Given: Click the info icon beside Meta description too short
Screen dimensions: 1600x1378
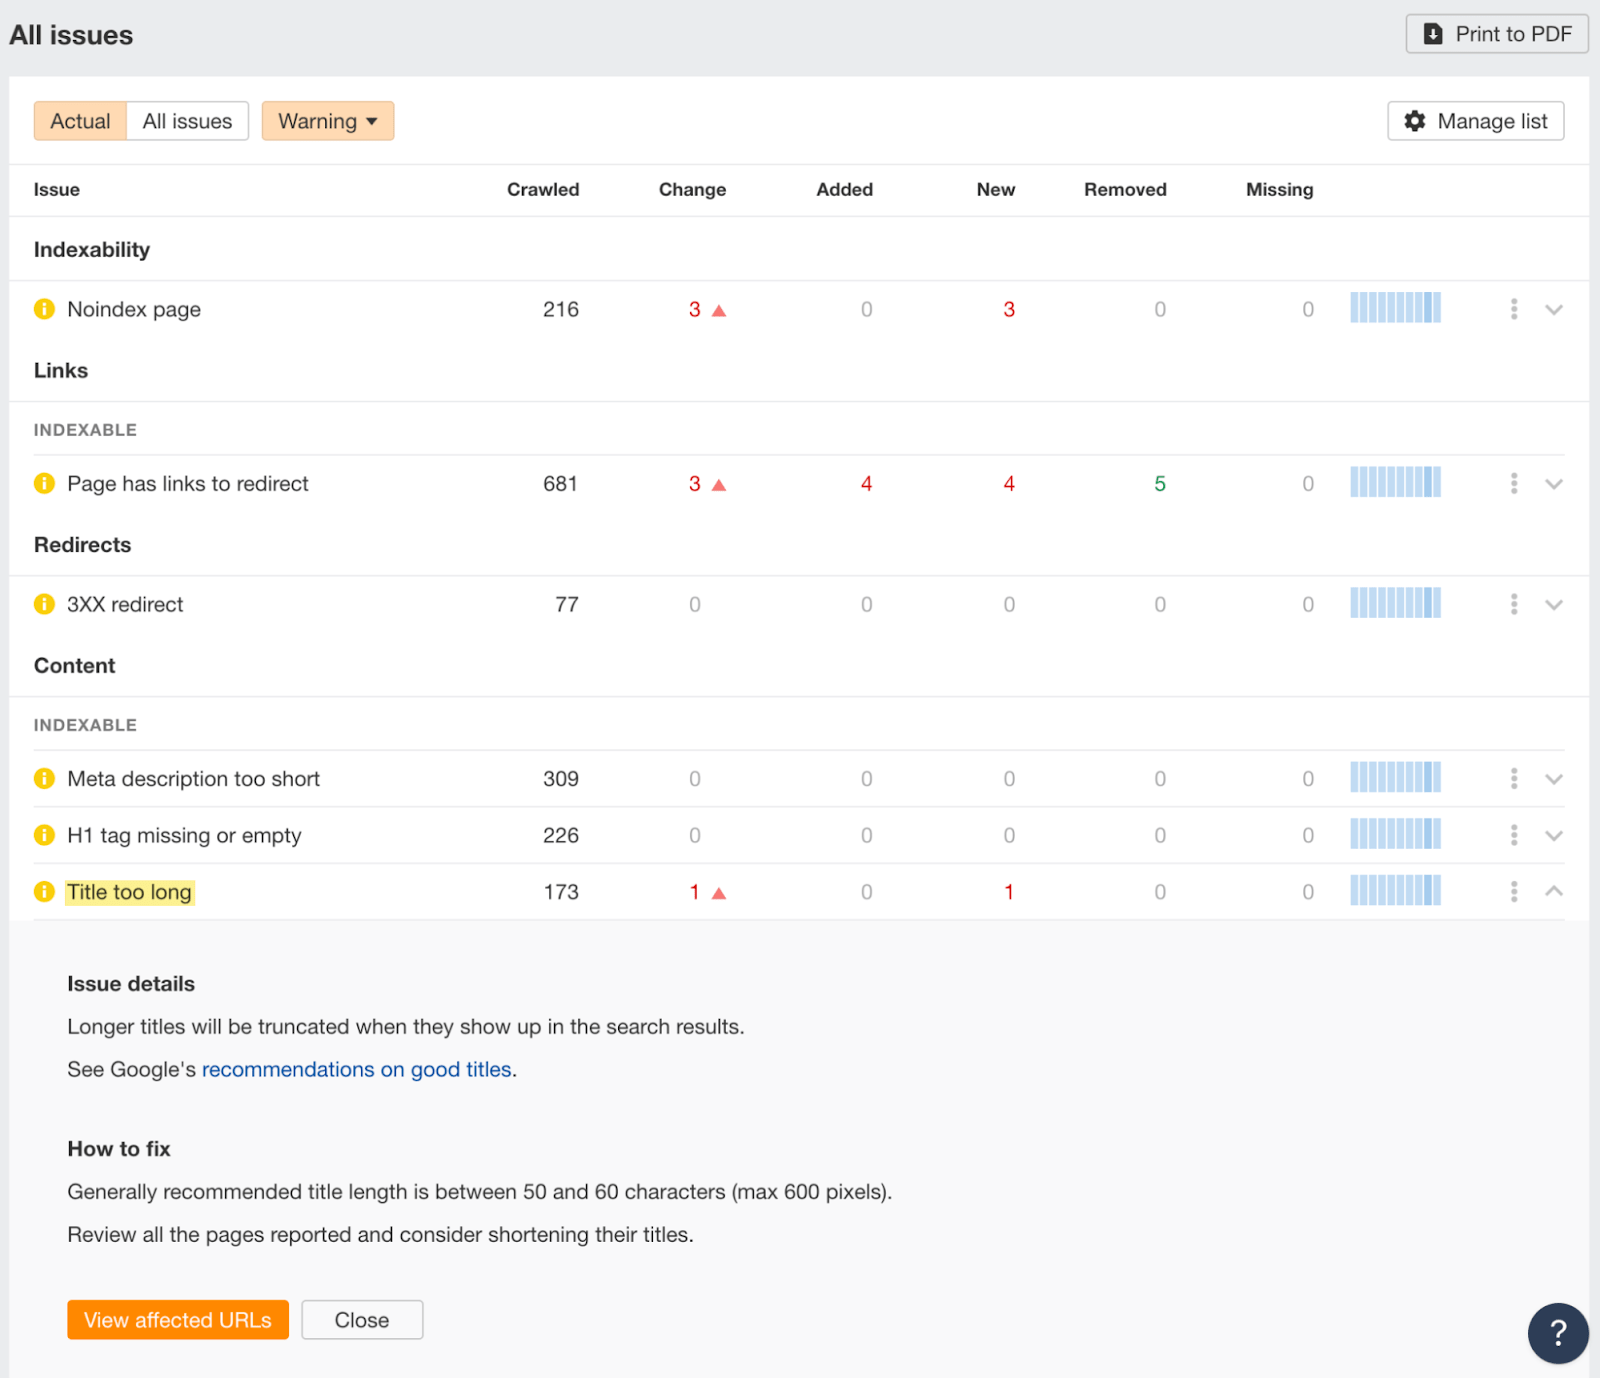Looking at the screenshot, I should [x=44, y=778].
